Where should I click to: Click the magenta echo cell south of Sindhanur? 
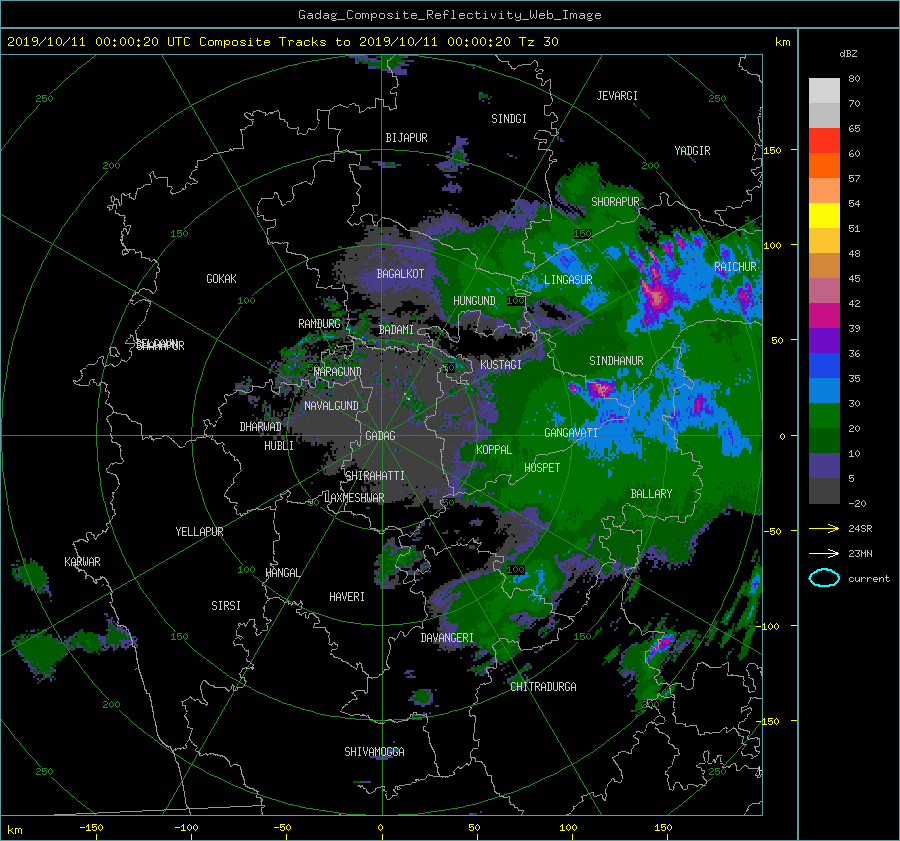tap(600, 388)
